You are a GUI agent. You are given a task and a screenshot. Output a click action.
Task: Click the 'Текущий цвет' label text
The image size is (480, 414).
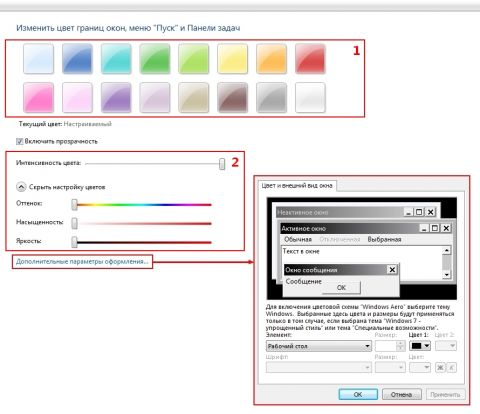(x=40, y=124)
